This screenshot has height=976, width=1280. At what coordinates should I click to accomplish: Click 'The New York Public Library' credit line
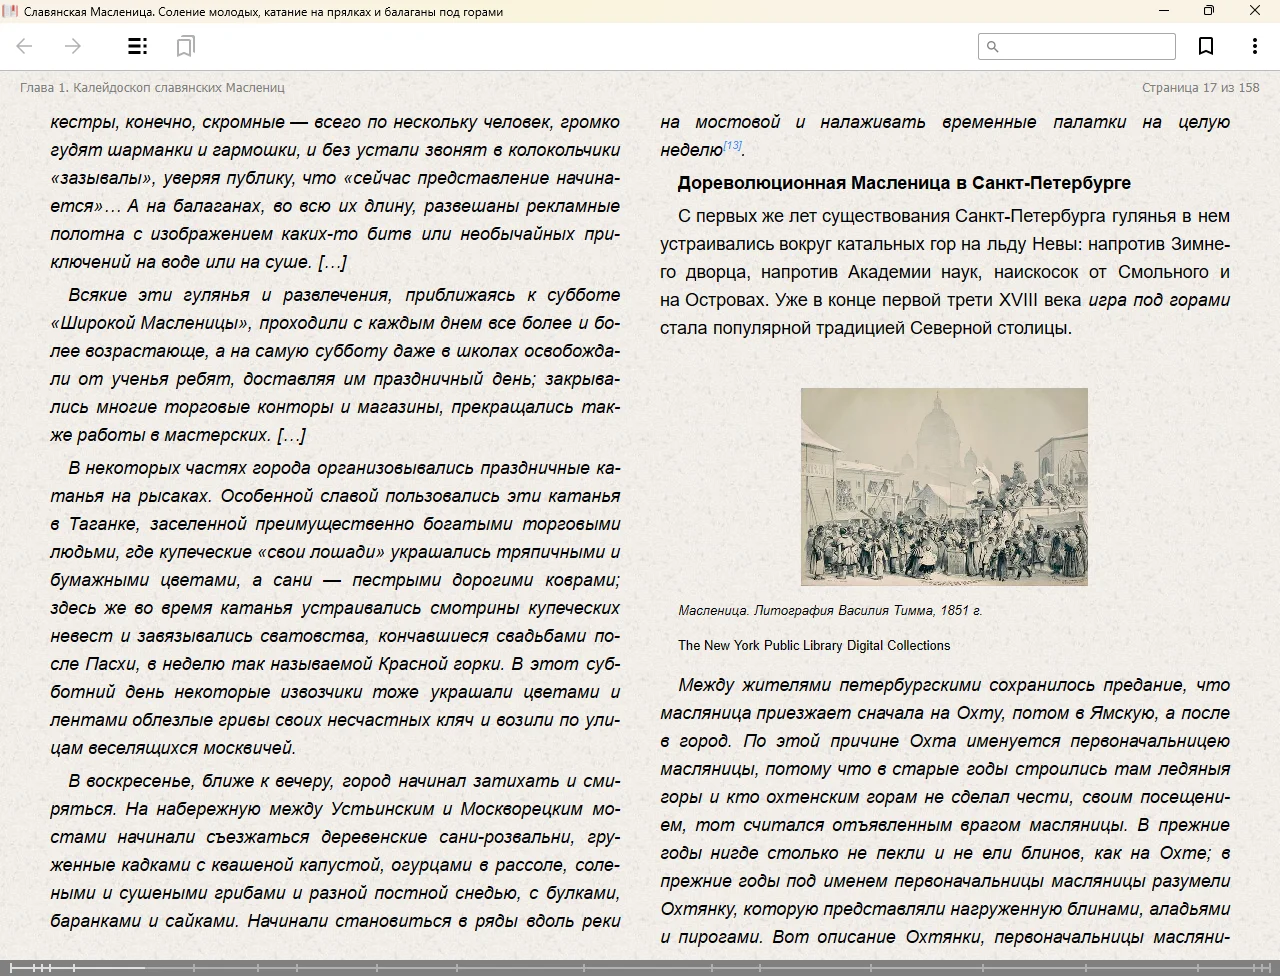814,645
